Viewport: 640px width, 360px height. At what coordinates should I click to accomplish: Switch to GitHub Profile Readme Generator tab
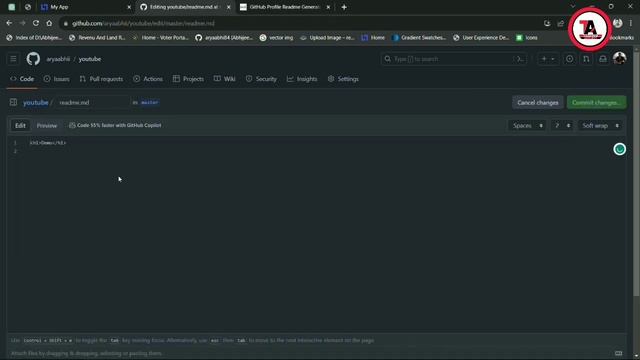point(285,7)
